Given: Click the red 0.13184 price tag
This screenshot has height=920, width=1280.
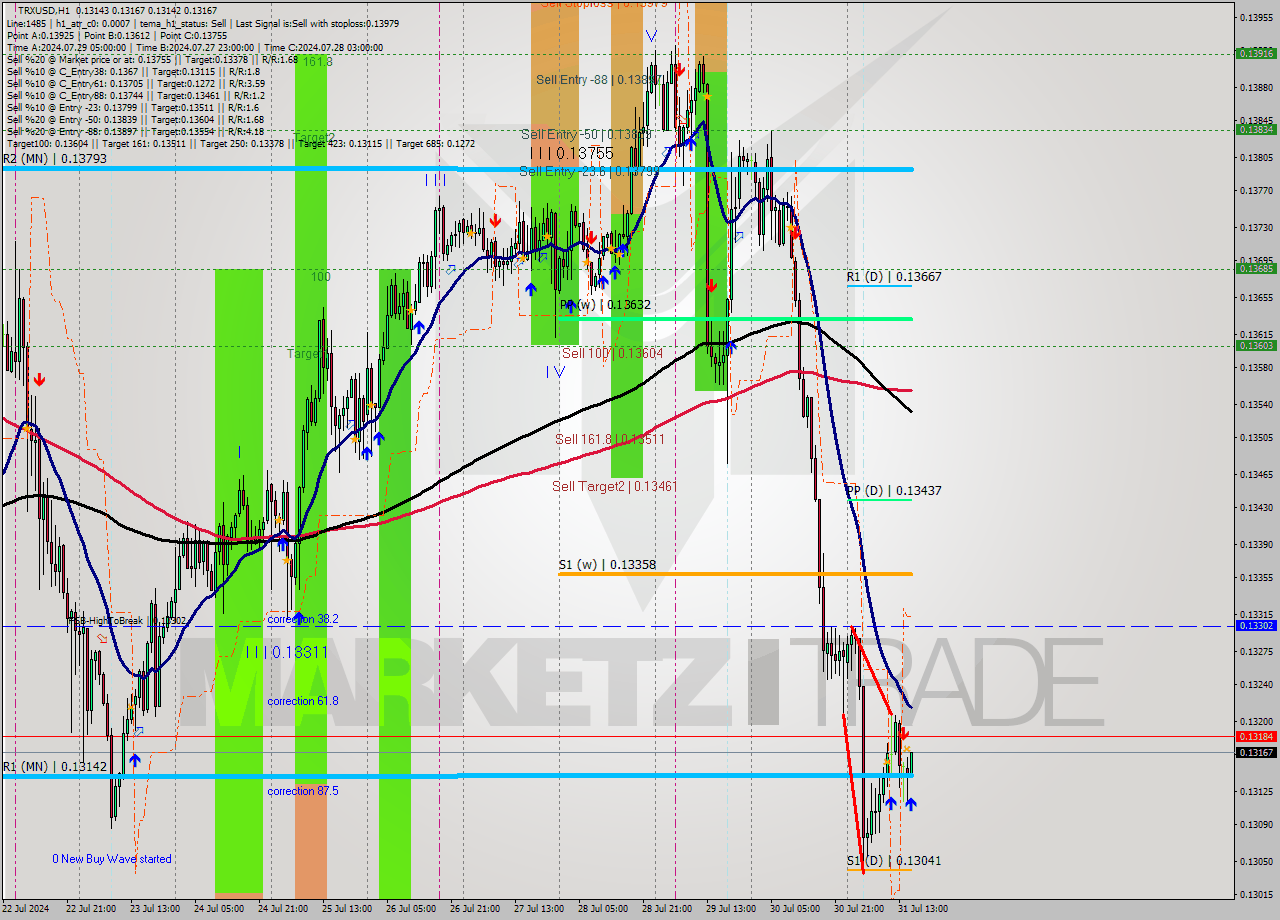Looking at the screenshot, I should pyautogui.click(x=1256, y=736).
